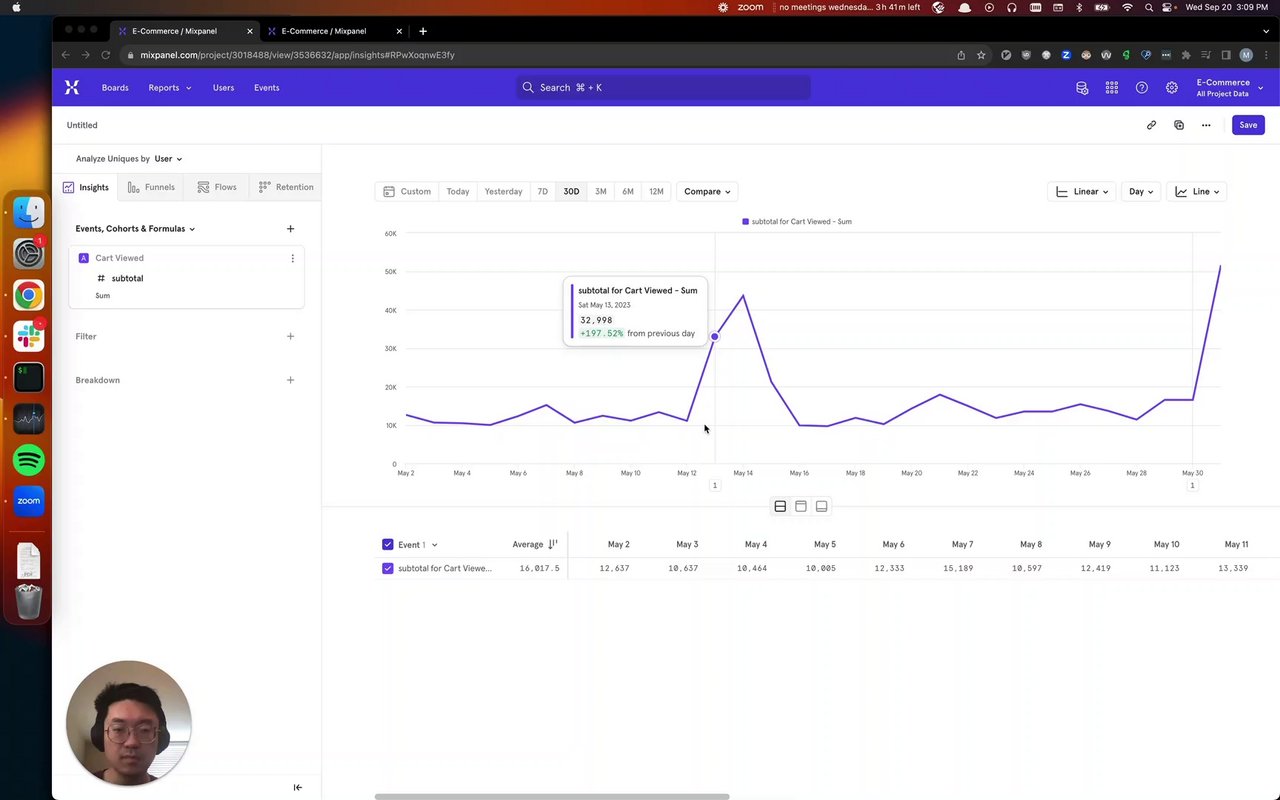Add a new event with plus icon
The image size is (1280, 800).
point(290,229)
